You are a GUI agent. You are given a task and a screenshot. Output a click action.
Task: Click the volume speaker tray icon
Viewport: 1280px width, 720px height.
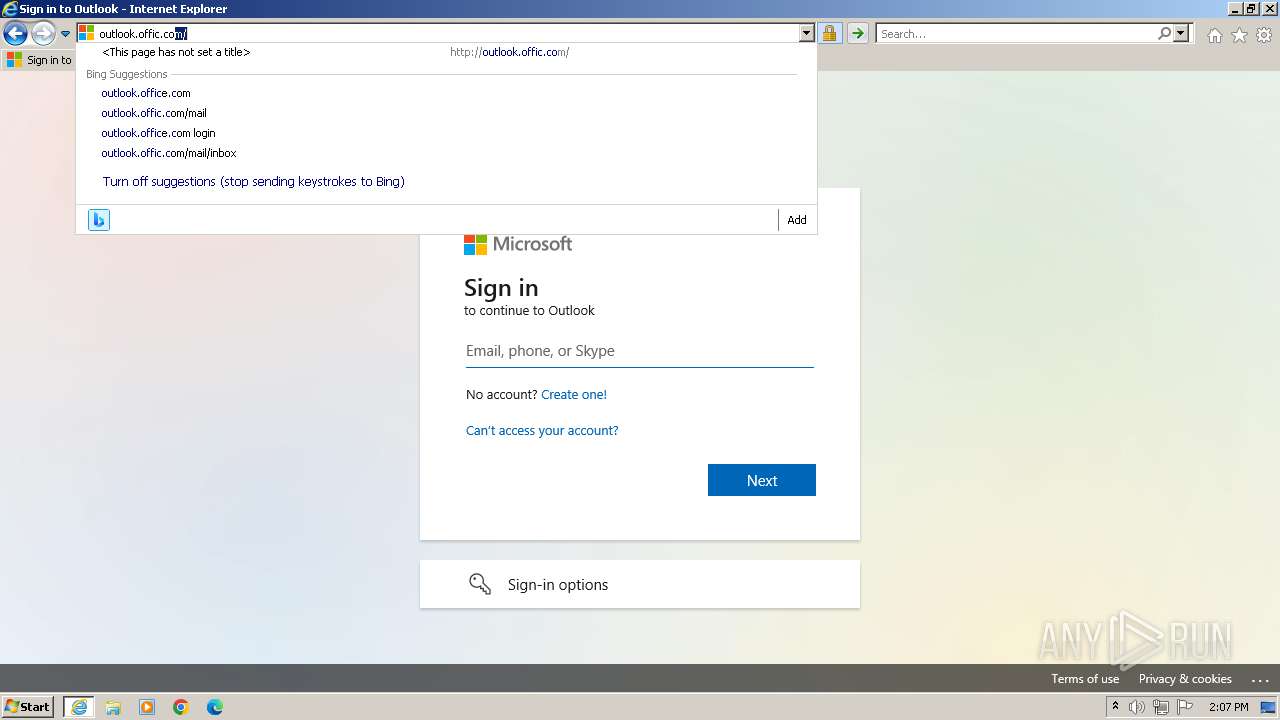[x=1137, y=707]
